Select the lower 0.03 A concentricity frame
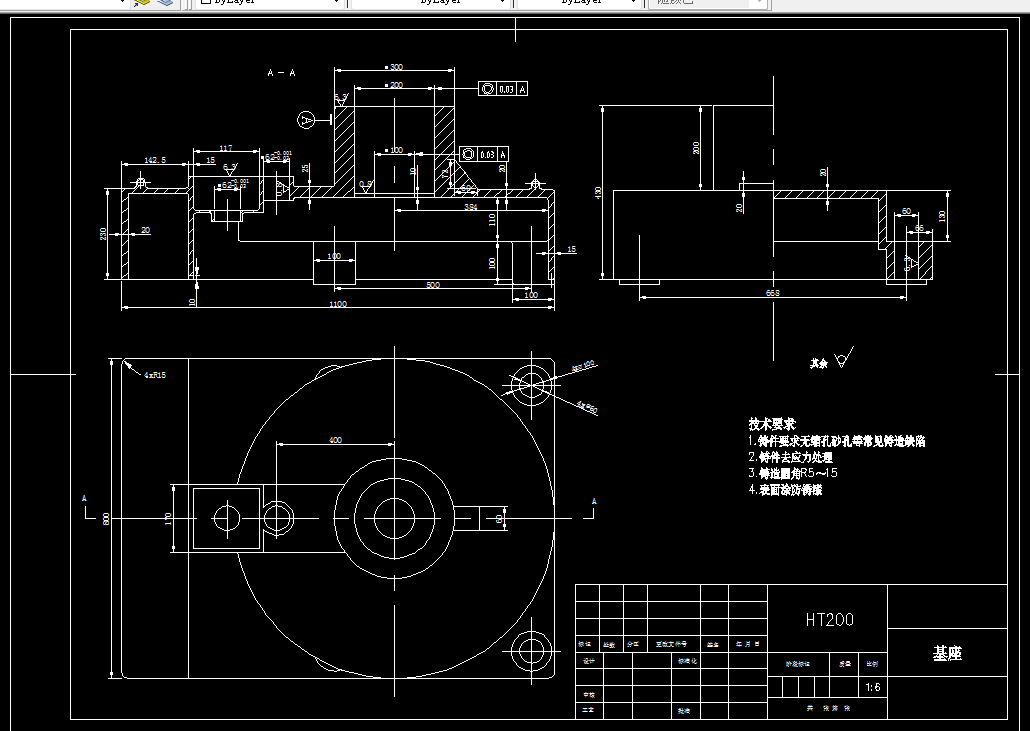 coord(484,154)
